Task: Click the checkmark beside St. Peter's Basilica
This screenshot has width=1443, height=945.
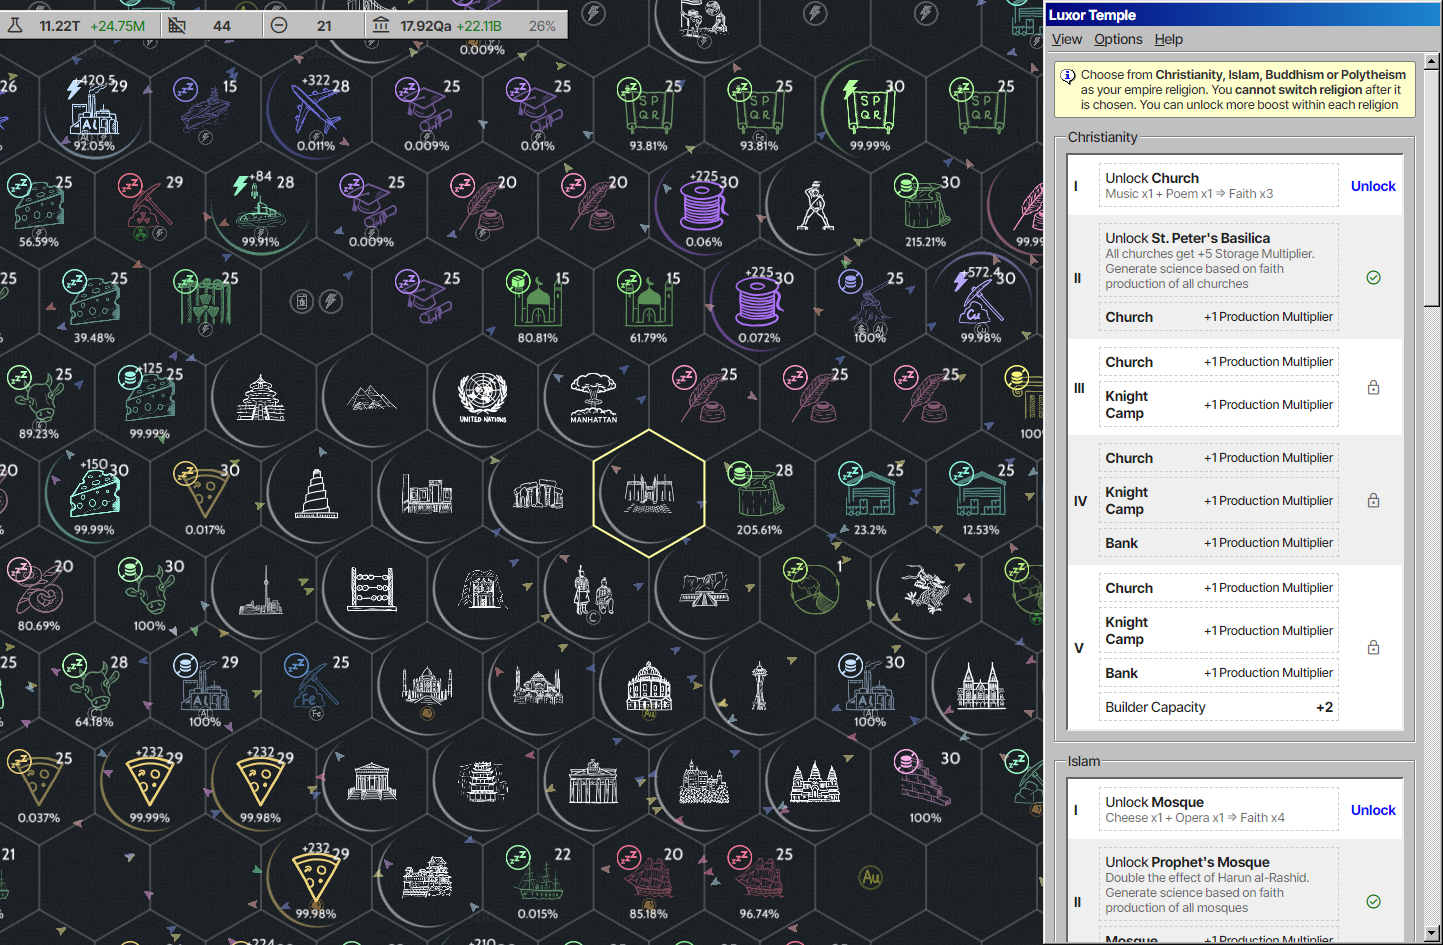Action: coord(1373,277)
